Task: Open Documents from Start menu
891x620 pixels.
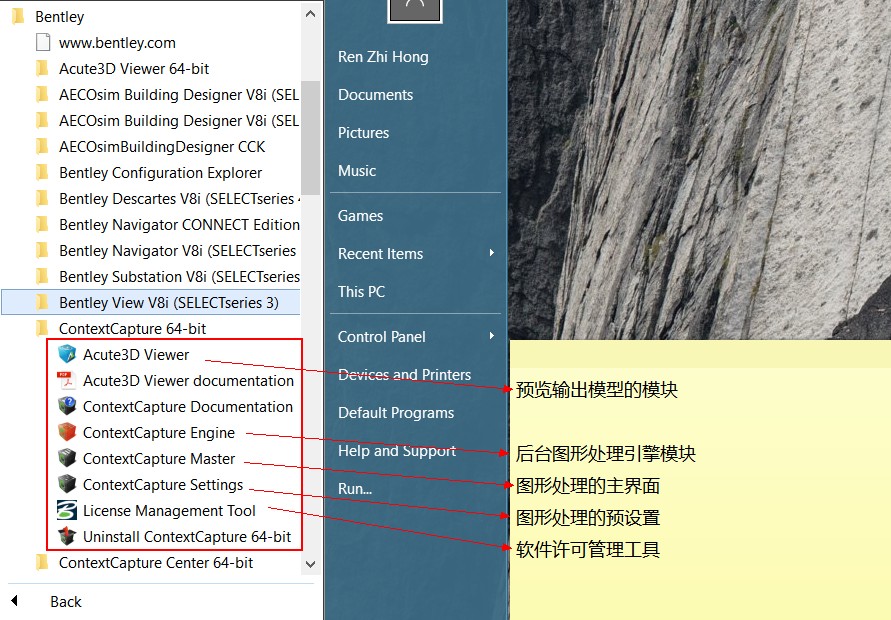Action: pyautogui.click(x=375, y=95)
